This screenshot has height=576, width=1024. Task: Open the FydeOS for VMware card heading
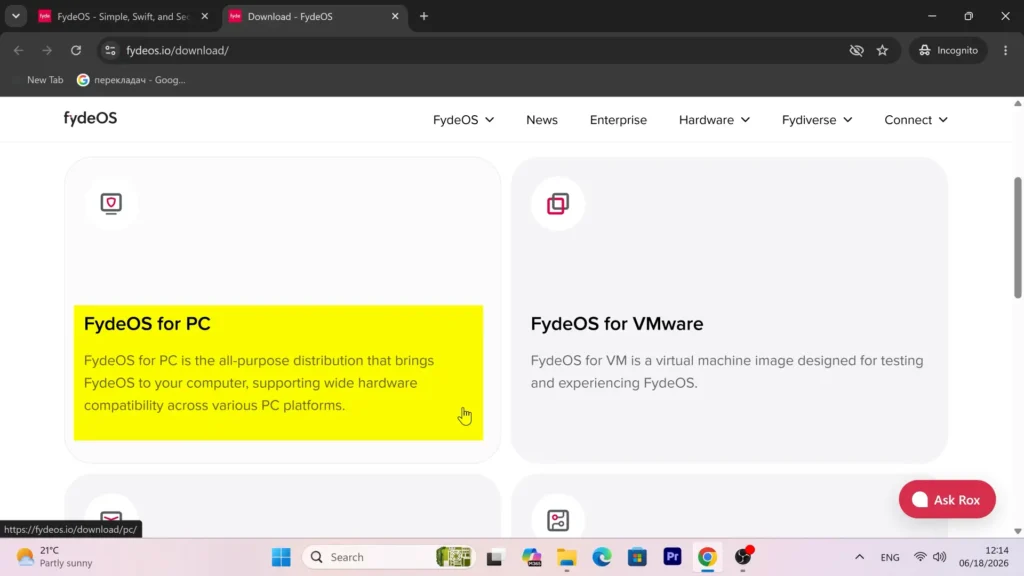[616, 324]
